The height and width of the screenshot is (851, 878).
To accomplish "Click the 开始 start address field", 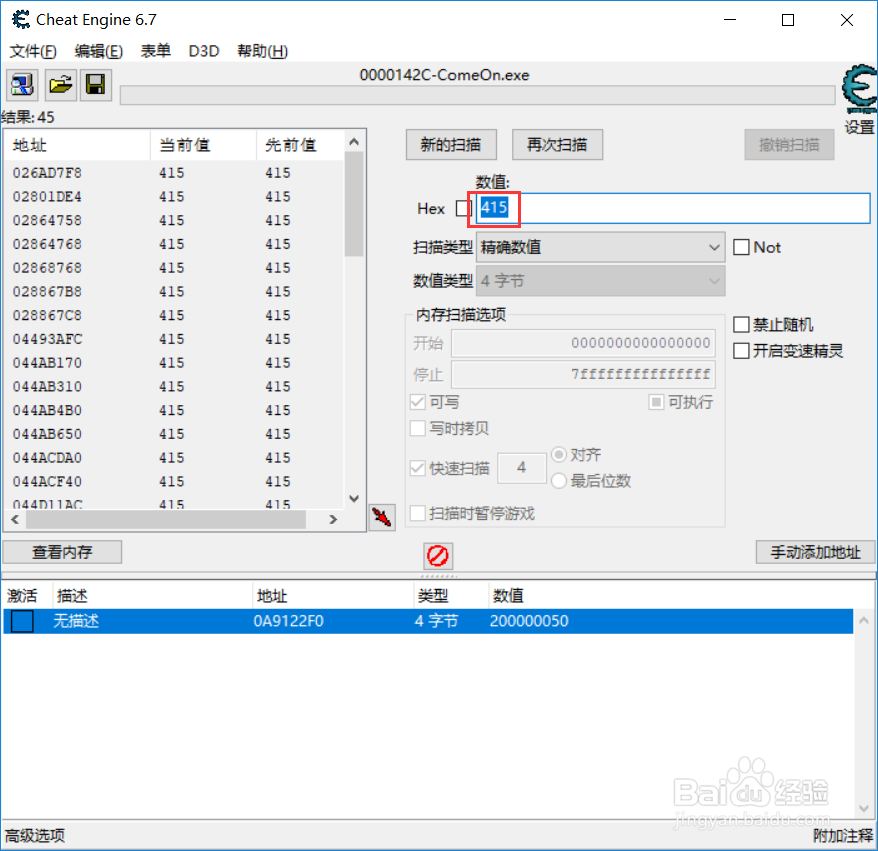I will [583, 343].
